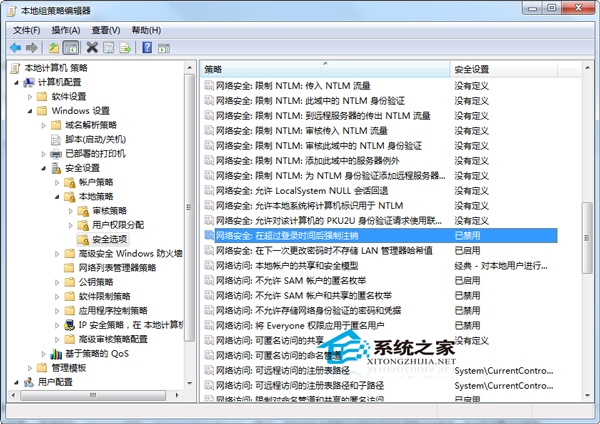Click the 本地计算机 策略 root node icon
This screenshot has height=424, width=600.
(15, 68)
